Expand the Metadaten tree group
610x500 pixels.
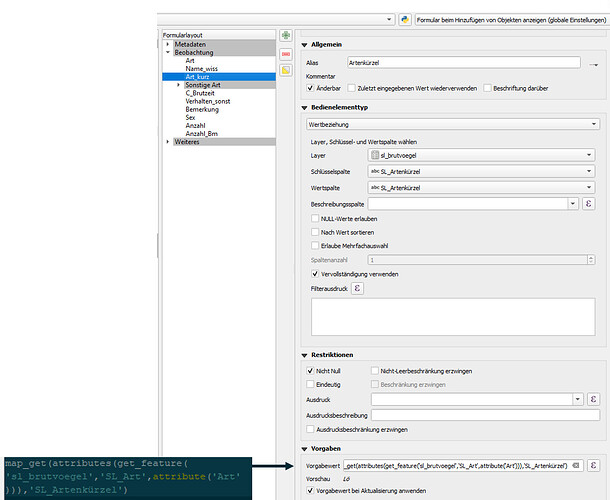pyautogui.click(x=168, y=44)
